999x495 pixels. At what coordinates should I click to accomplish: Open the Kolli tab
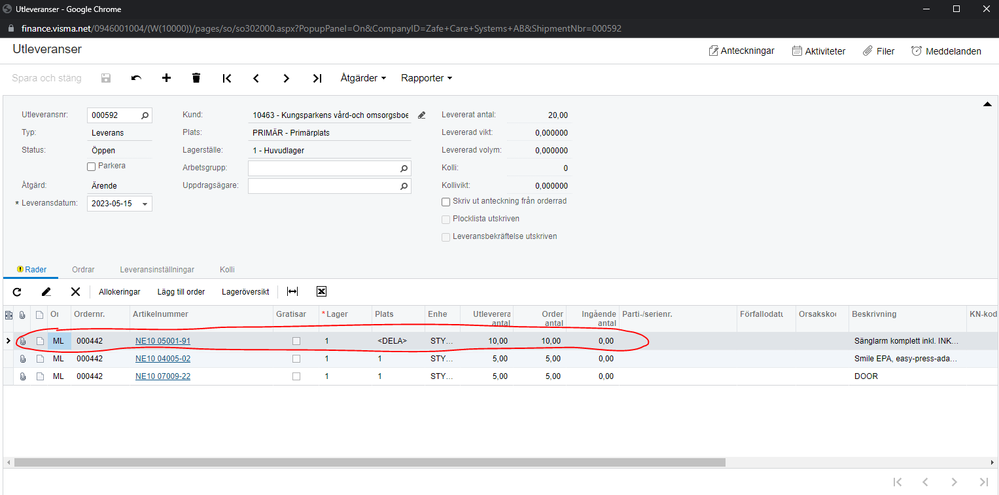point(227,269)
